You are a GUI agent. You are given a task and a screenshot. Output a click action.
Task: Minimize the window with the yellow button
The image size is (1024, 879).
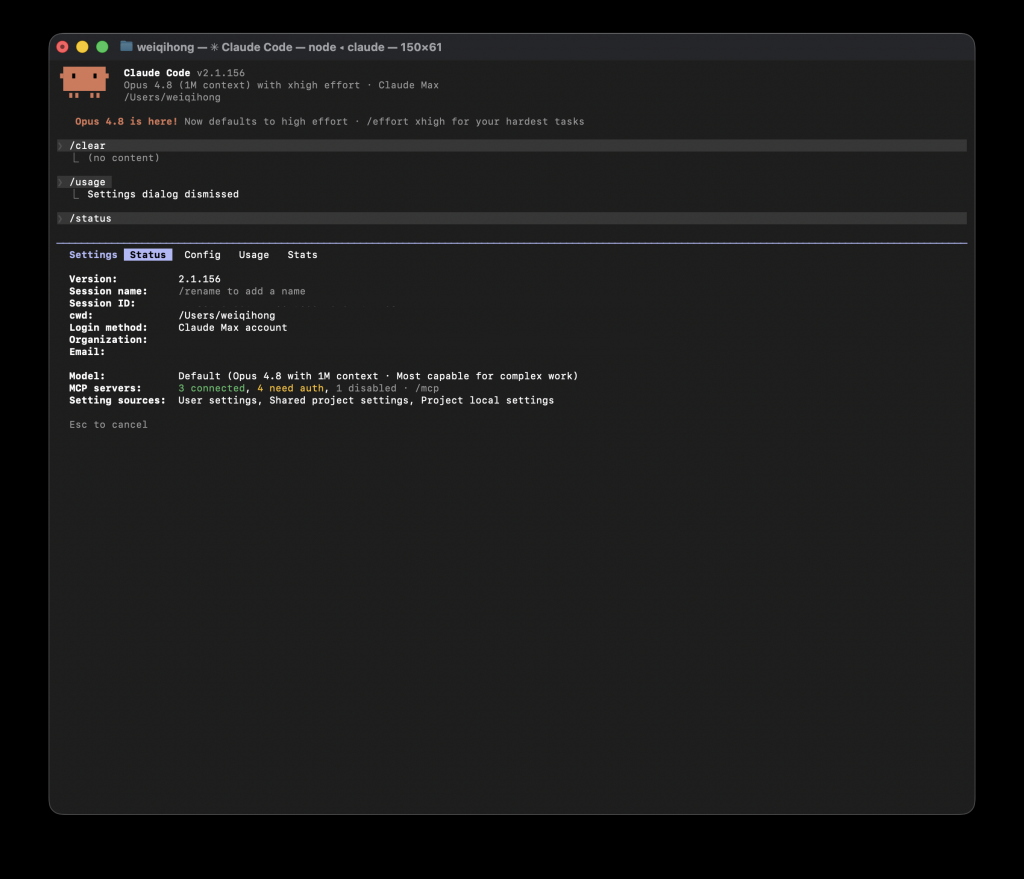tap(82, 47)
